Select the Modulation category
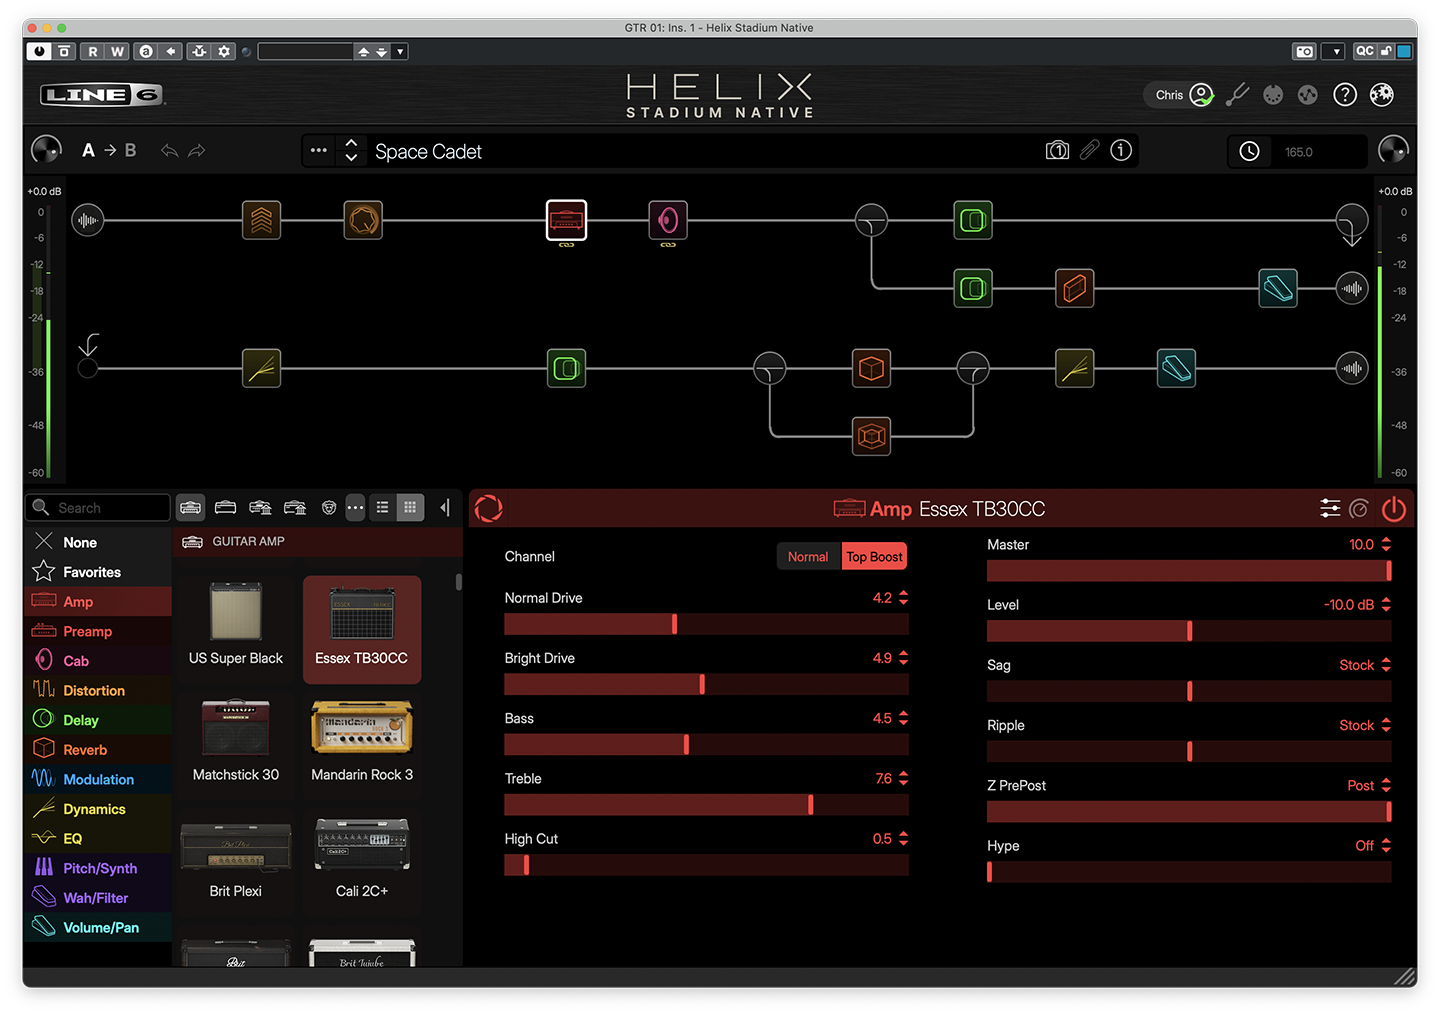Screen dimensions: 1440x1014 click(x=97, y=779)
